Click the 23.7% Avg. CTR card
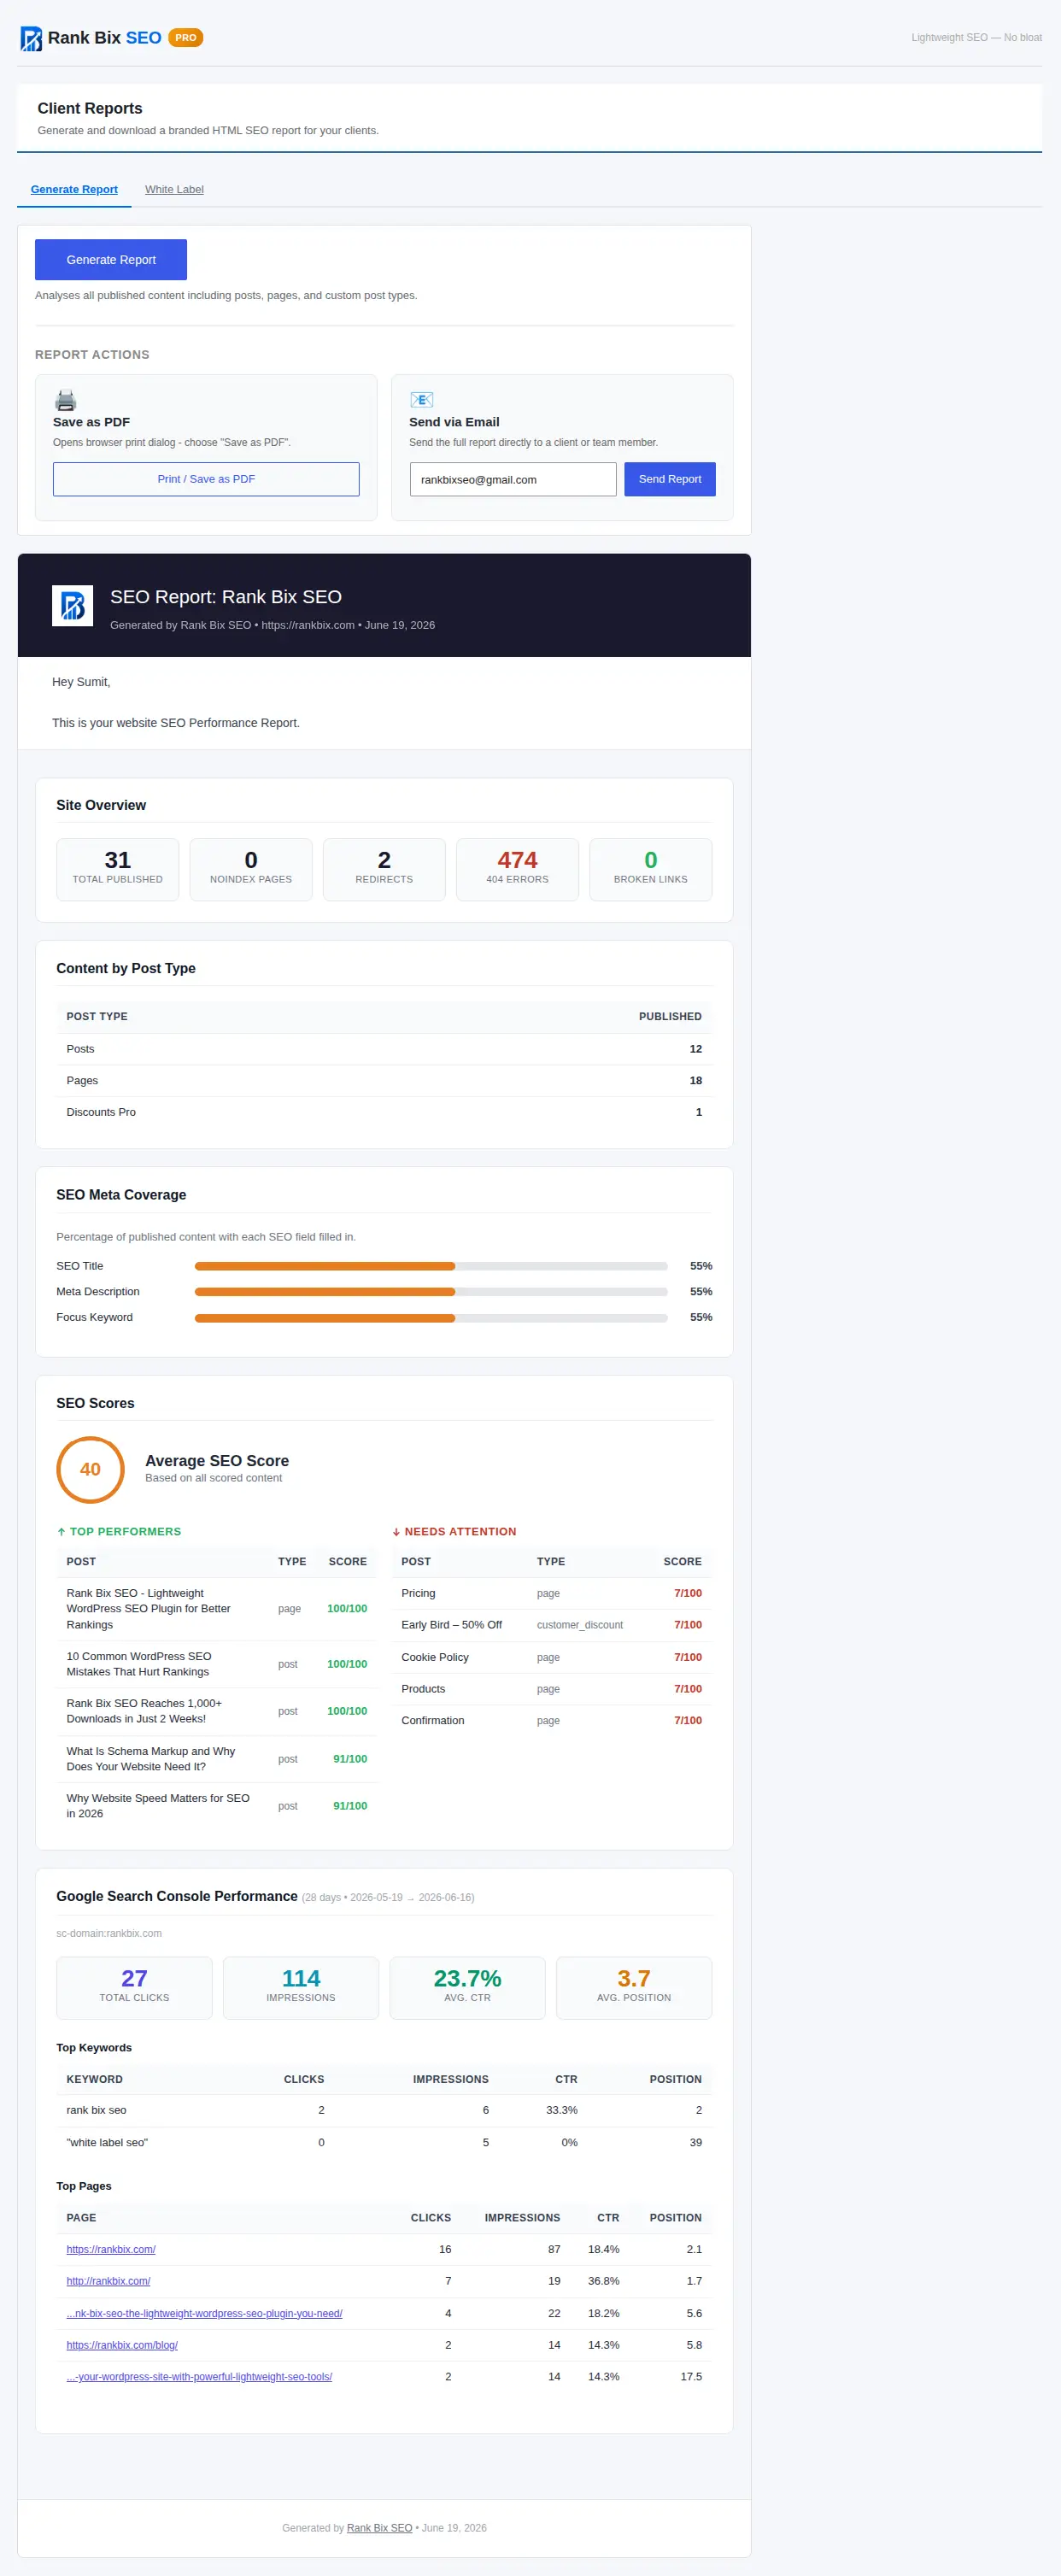Image resolution: width=1061 pixels, height=2576 pixels. pos(467,1988)
